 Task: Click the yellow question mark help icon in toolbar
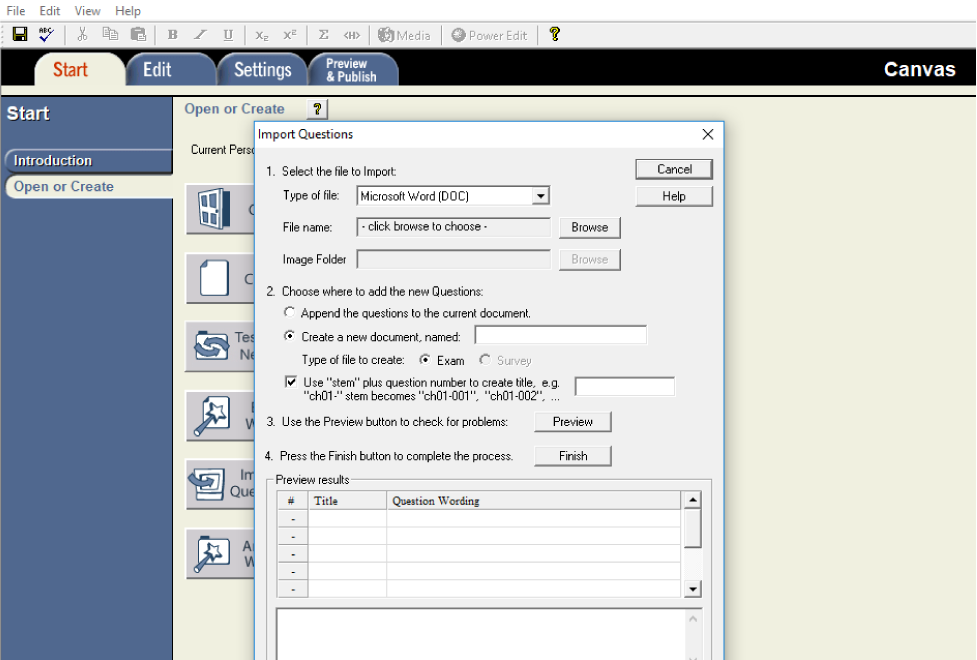555,34
